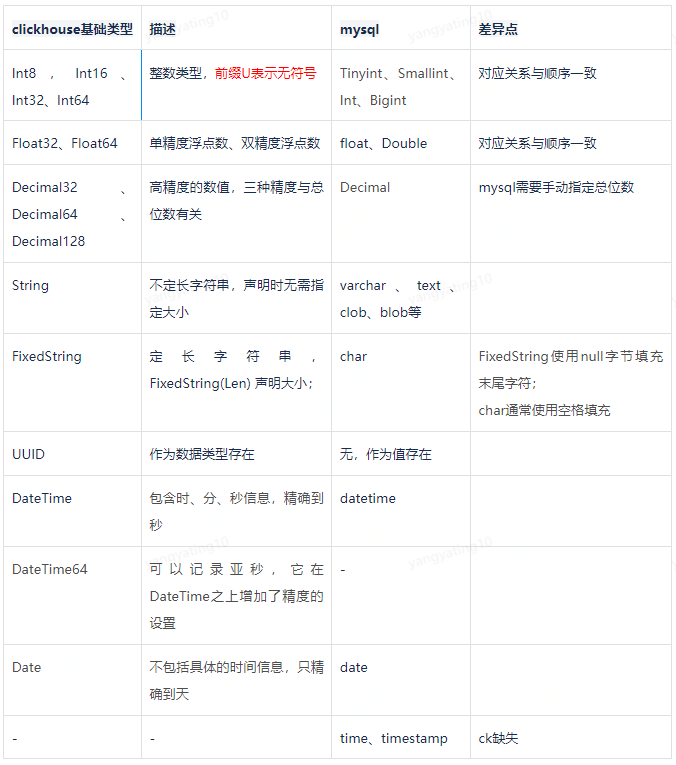Image resolution: width=676 pixels, height=765 pixels.
Task: Select the mysql 'datetime' cell
Action: click(x=400, y=511)
